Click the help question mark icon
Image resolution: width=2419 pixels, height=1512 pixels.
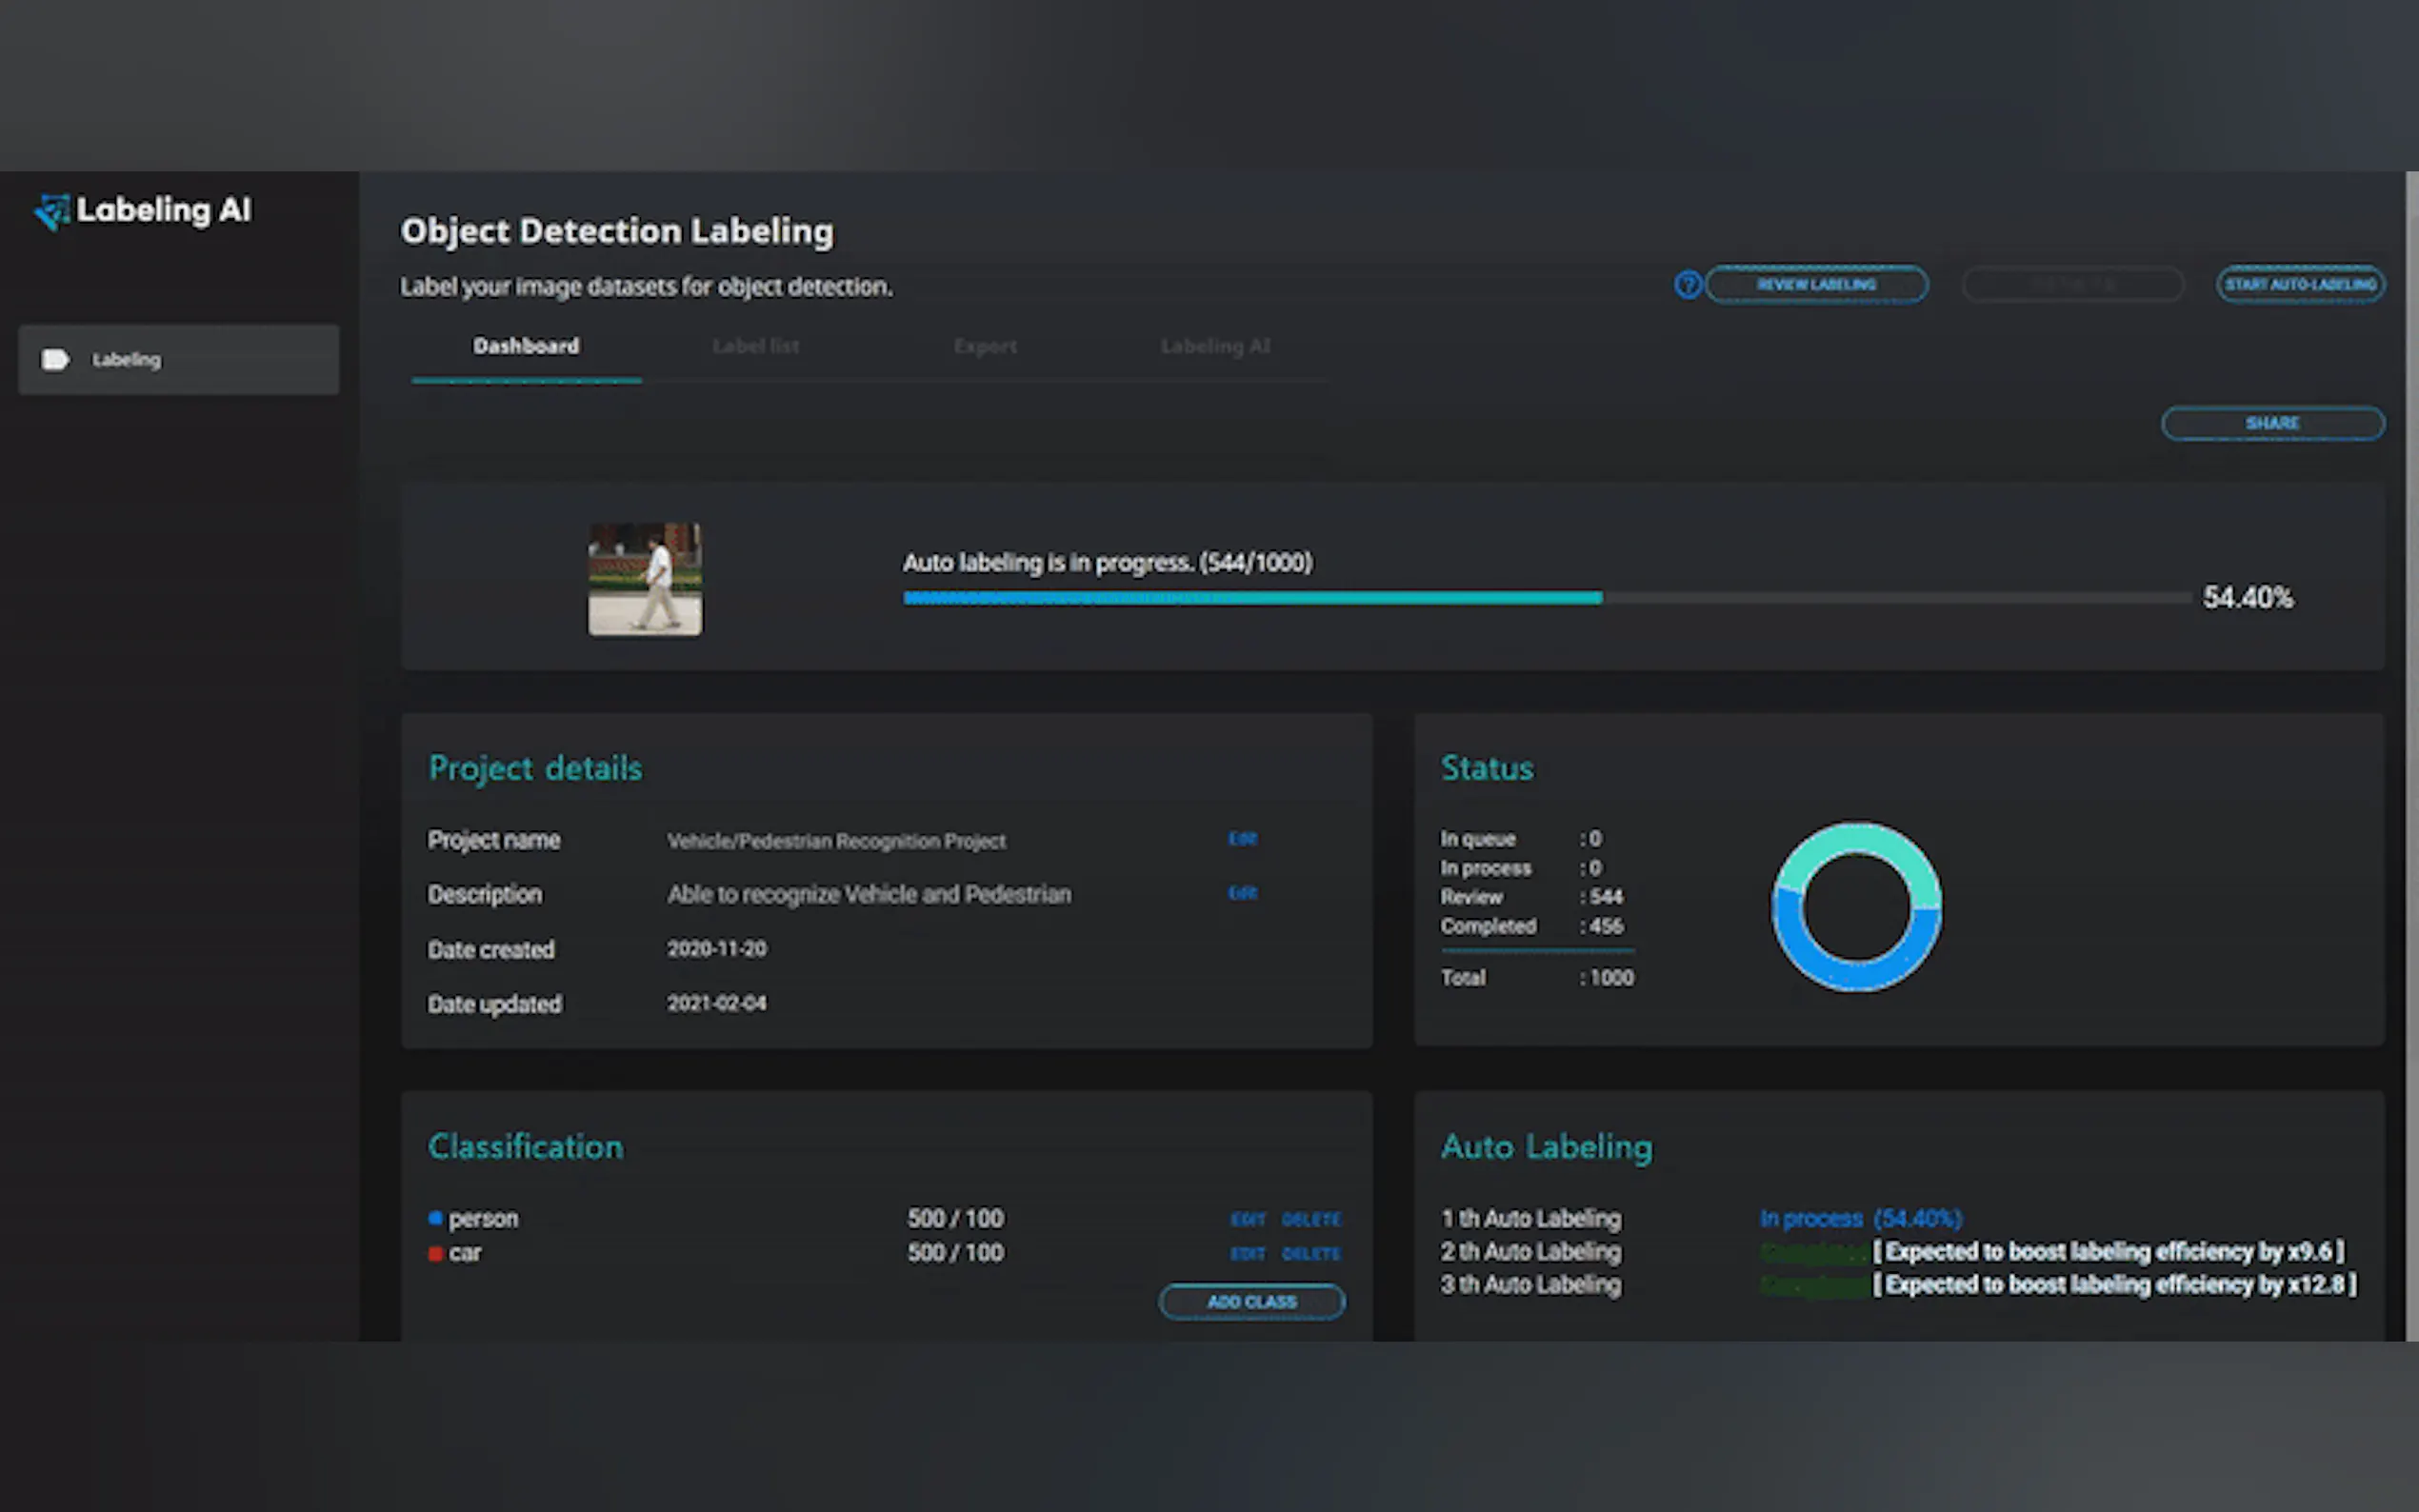(x=1687, y=285)
